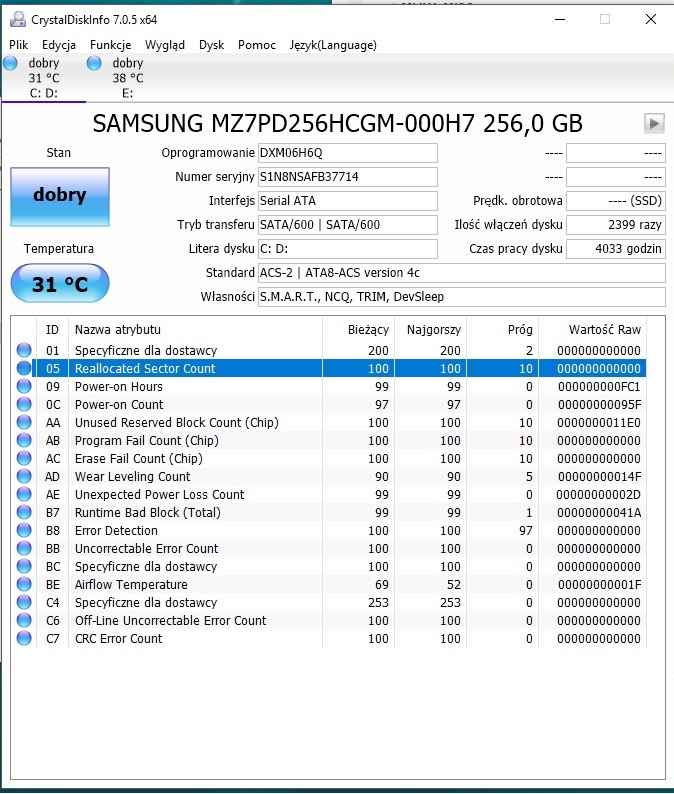Click the status orb for attribute BC

pyautogui.click(x=24, y=566)
